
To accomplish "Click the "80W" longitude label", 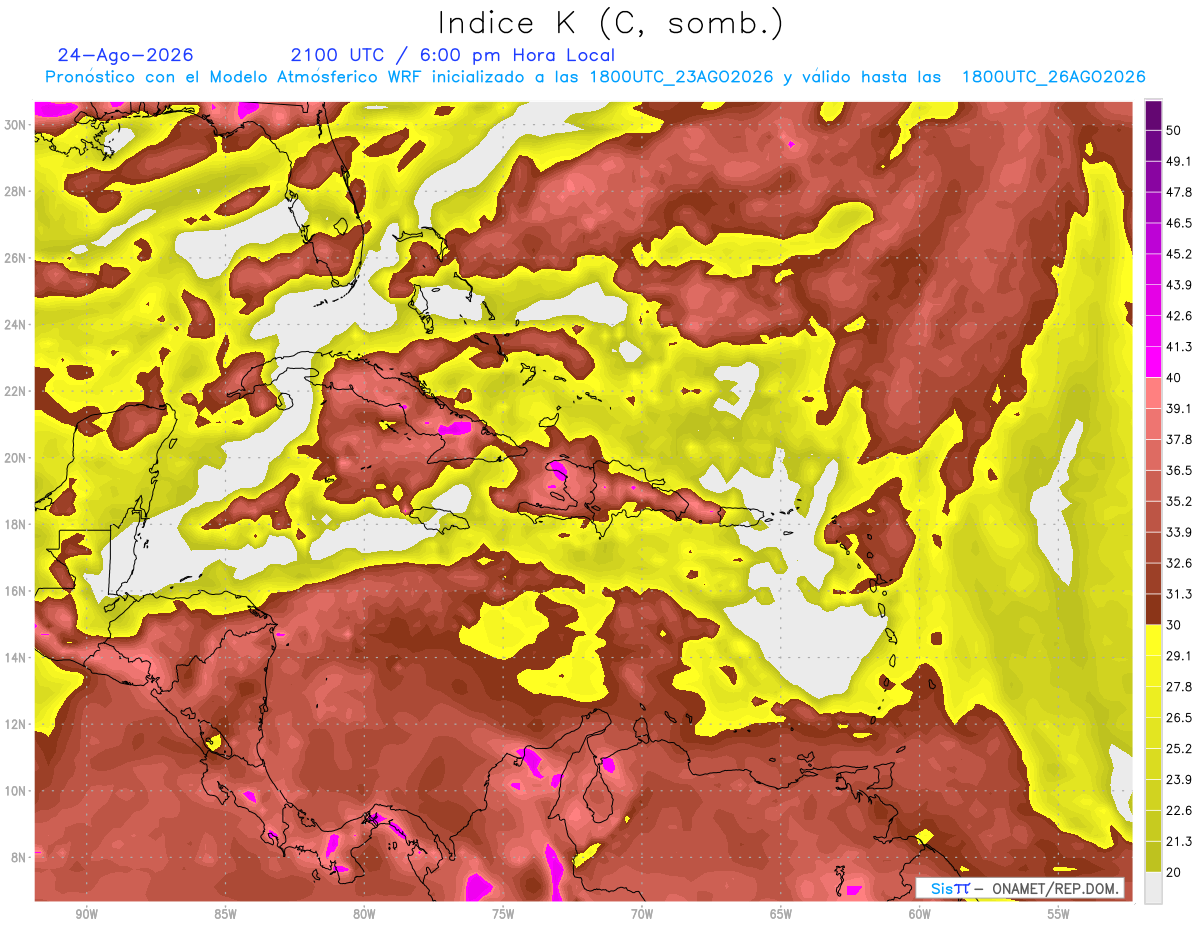I will (x=364, y=915).
